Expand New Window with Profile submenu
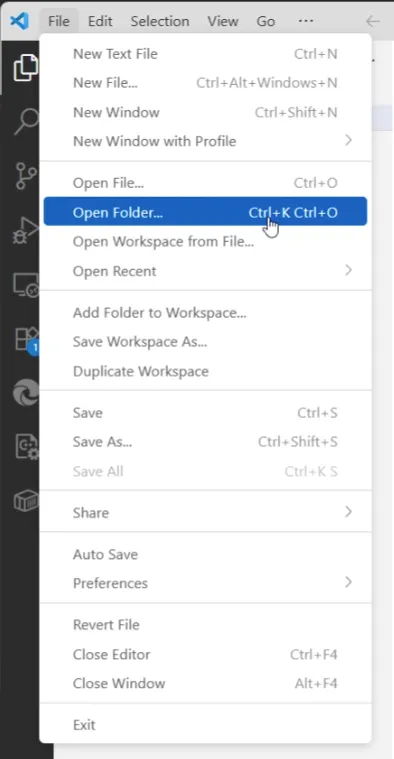 click(205, 141)
